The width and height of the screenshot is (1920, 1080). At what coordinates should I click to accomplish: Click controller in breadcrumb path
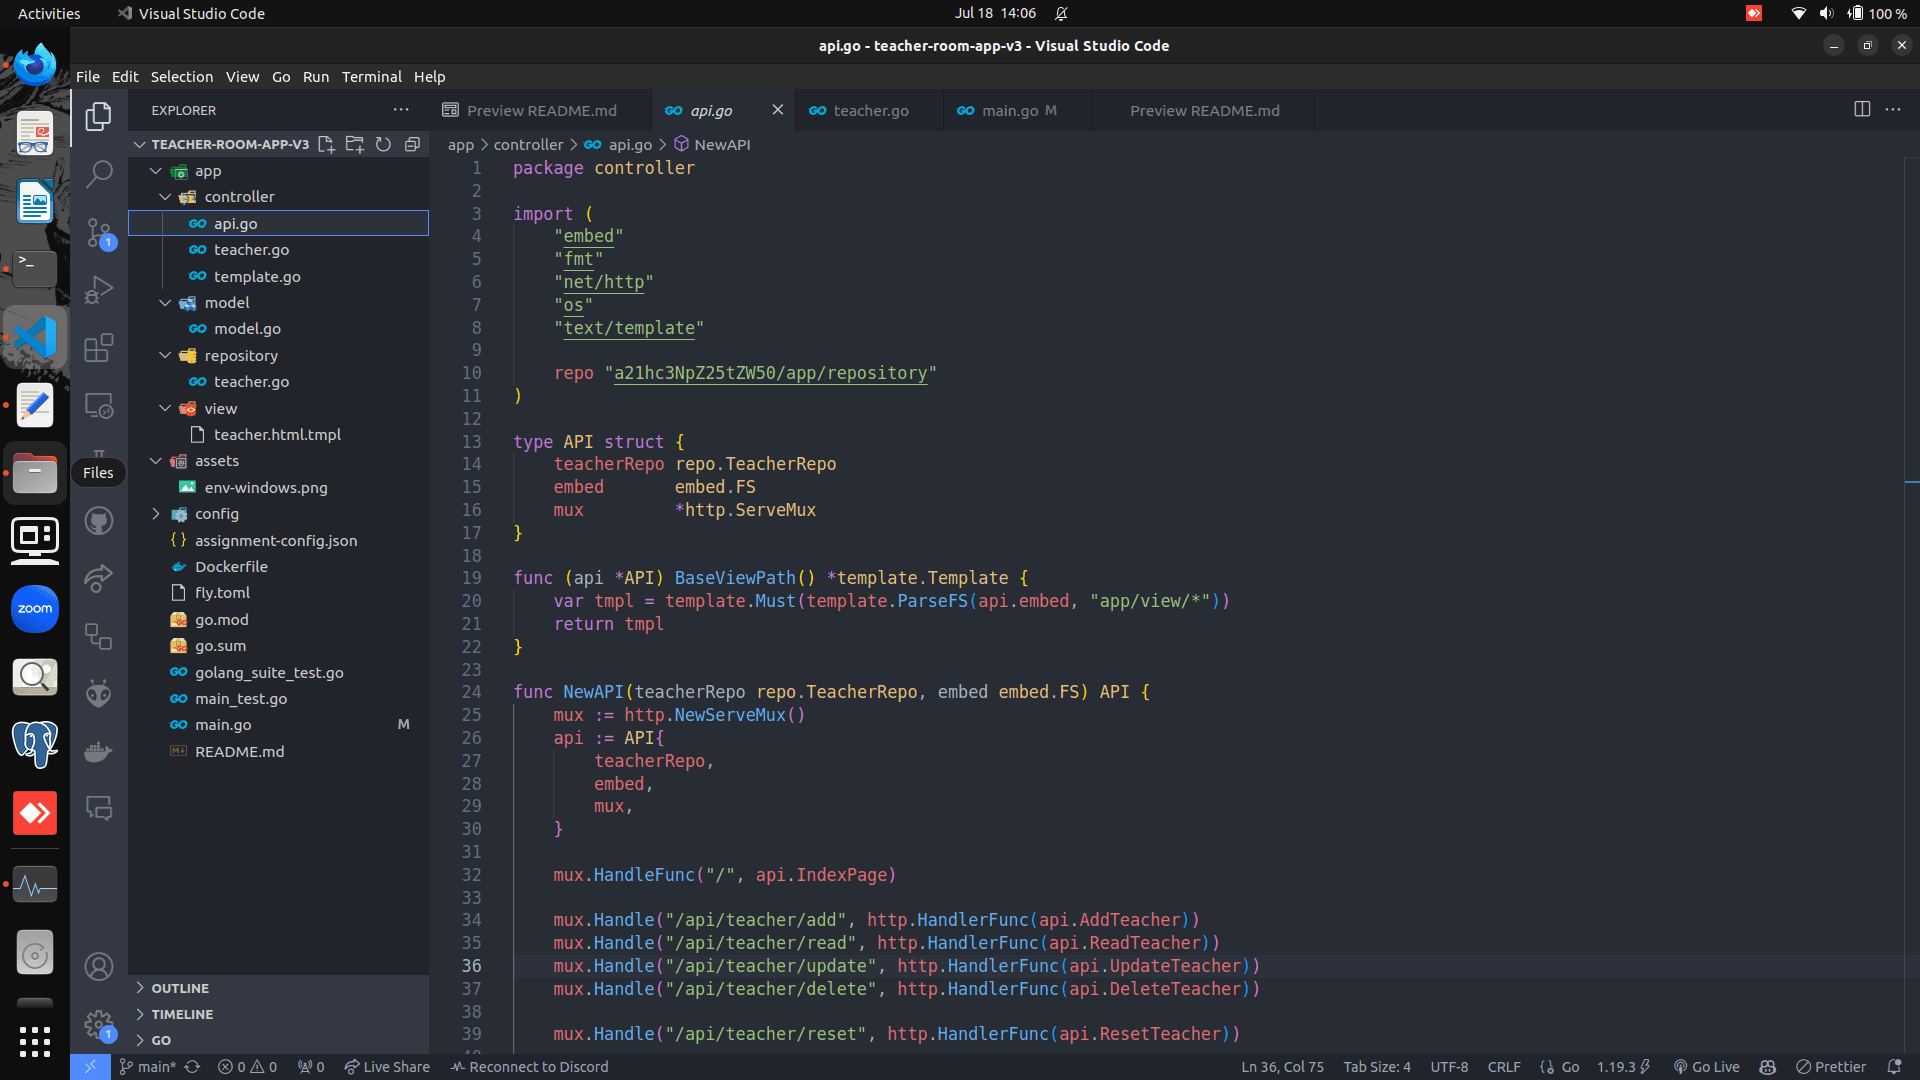pos(528,145)
